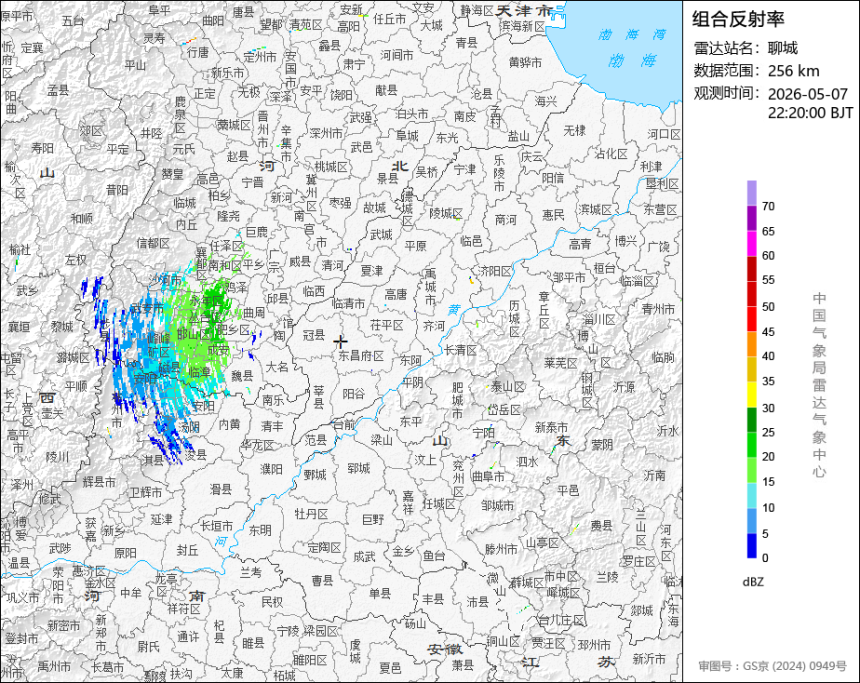The height and width of the screenshot is (683, 860).
Task: Click the dBZ unit label
Action: [752, 582]
